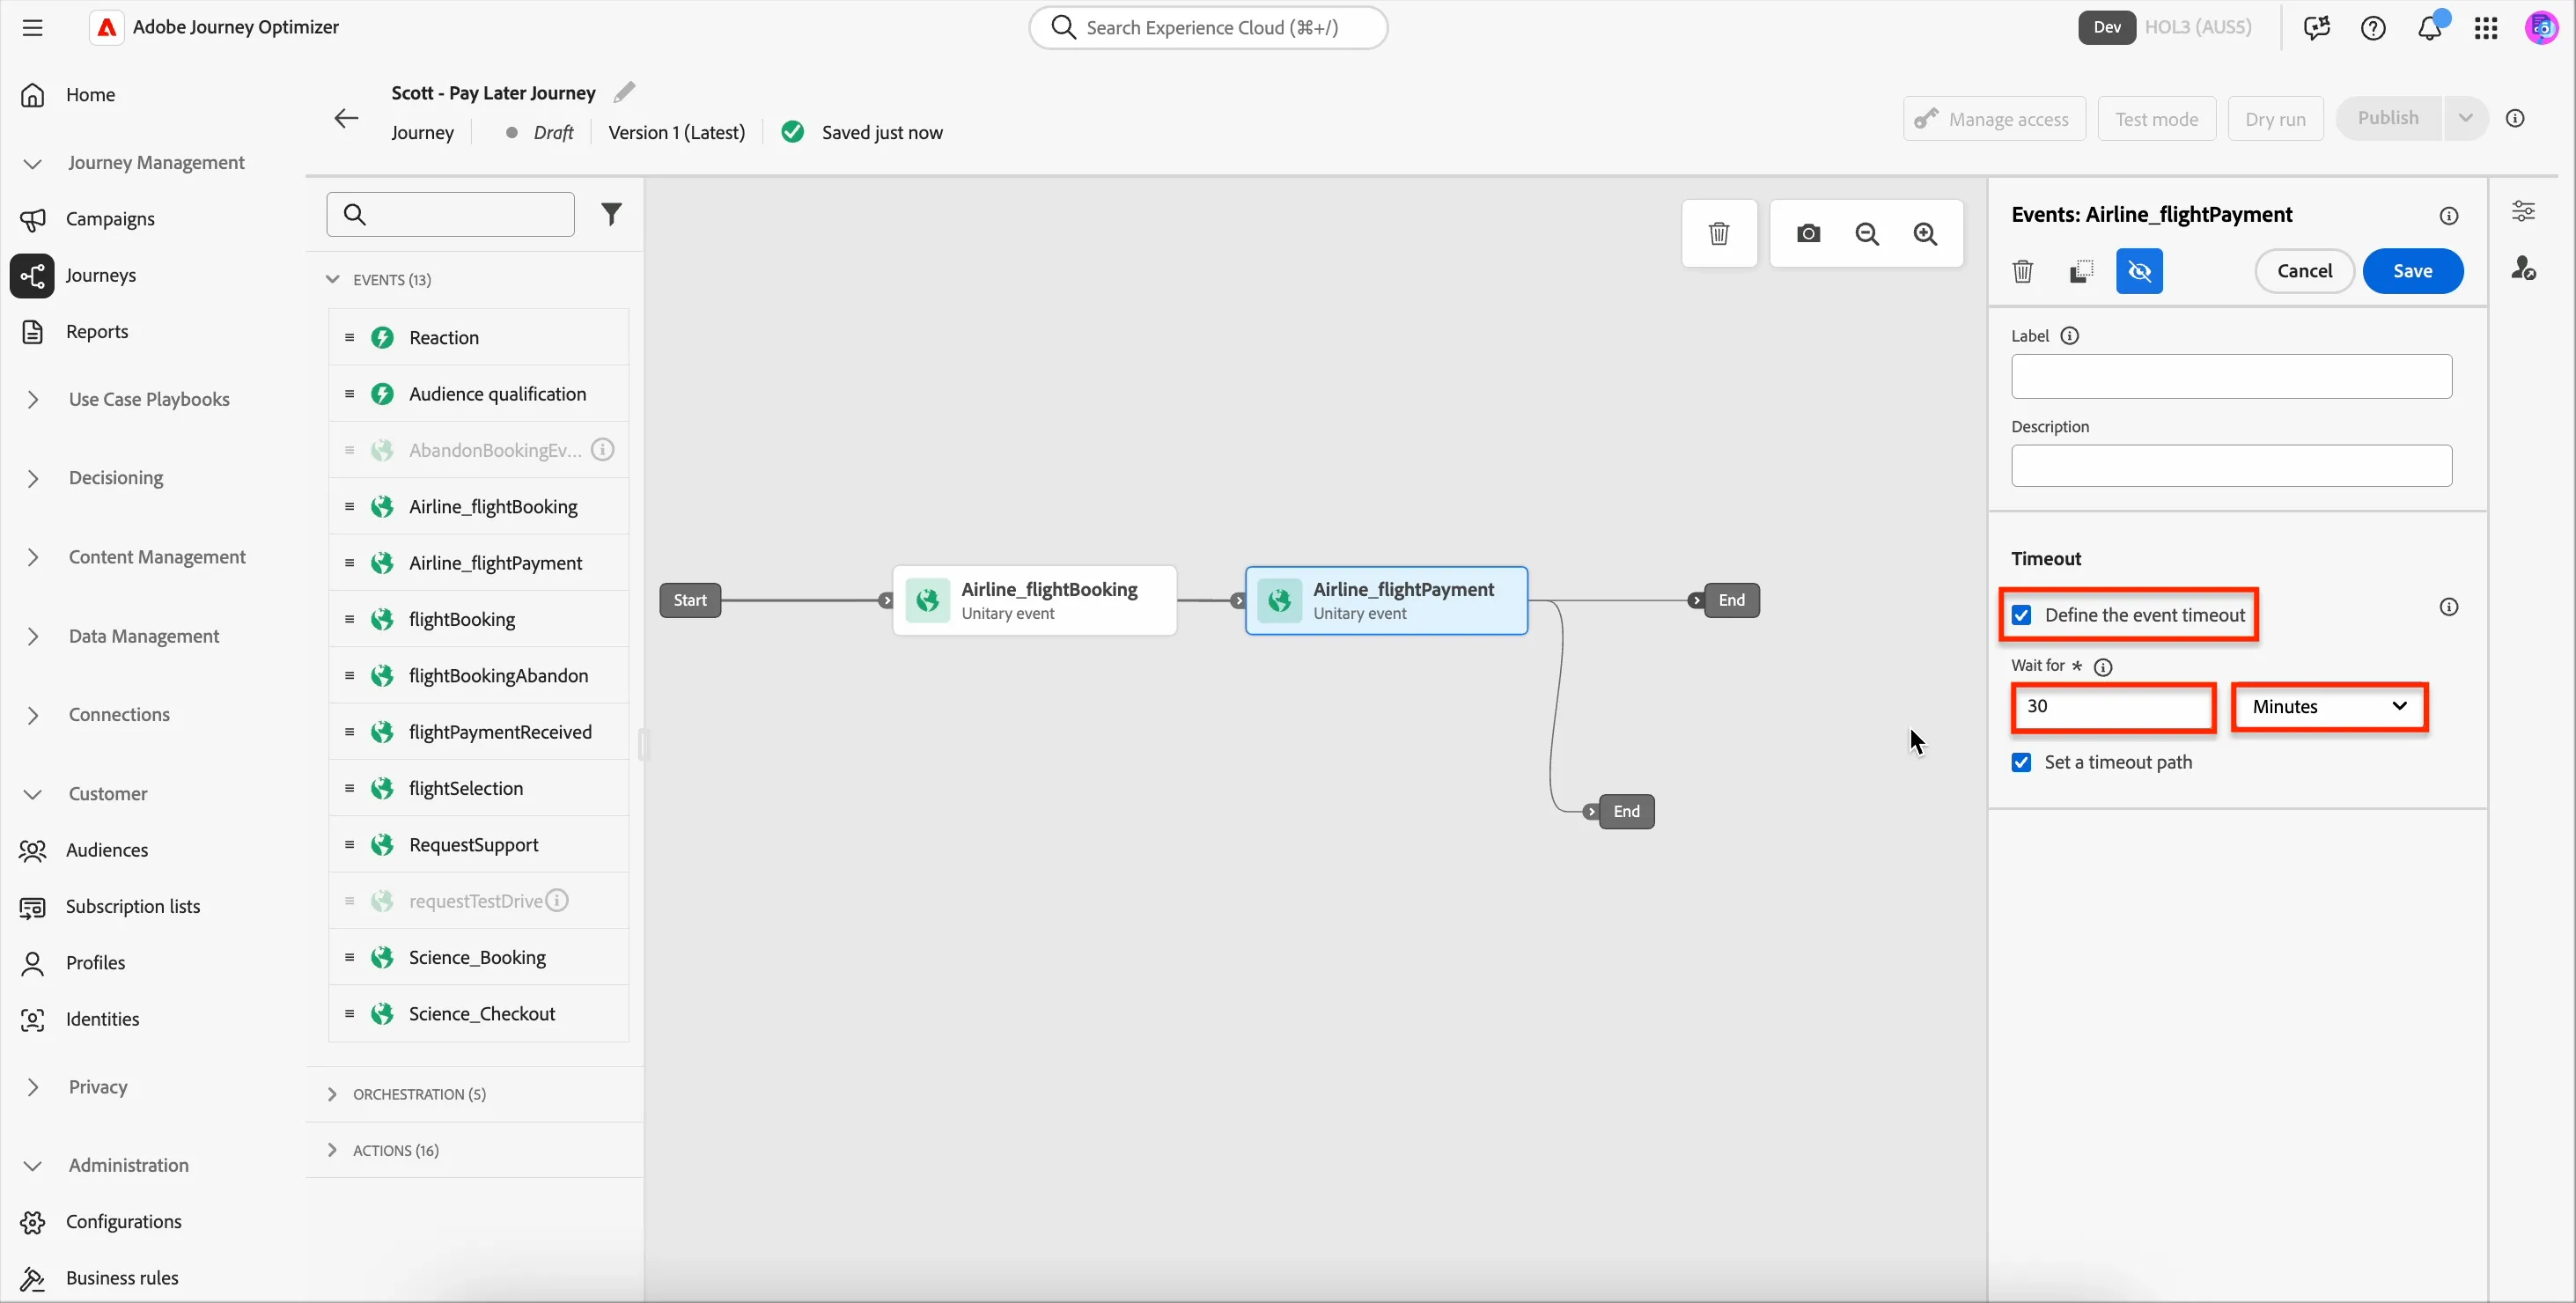This screenshot has height=1303, width=2576.
Task: Click the copy activity icon in event panel
Action: coord(2081,271)
